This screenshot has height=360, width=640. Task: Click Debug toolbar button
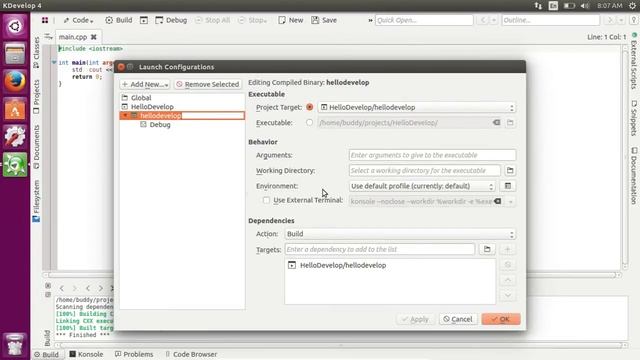point(171,20)
